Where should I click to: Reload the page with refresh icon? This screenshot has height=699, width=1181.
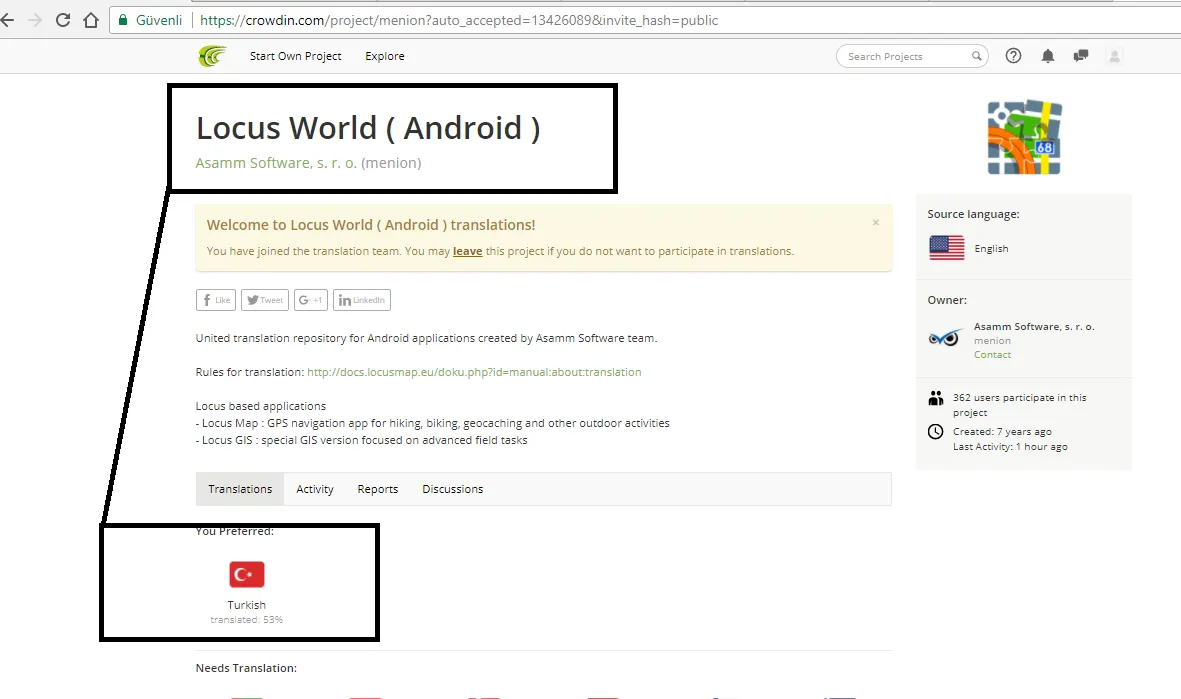coord(63,20)
